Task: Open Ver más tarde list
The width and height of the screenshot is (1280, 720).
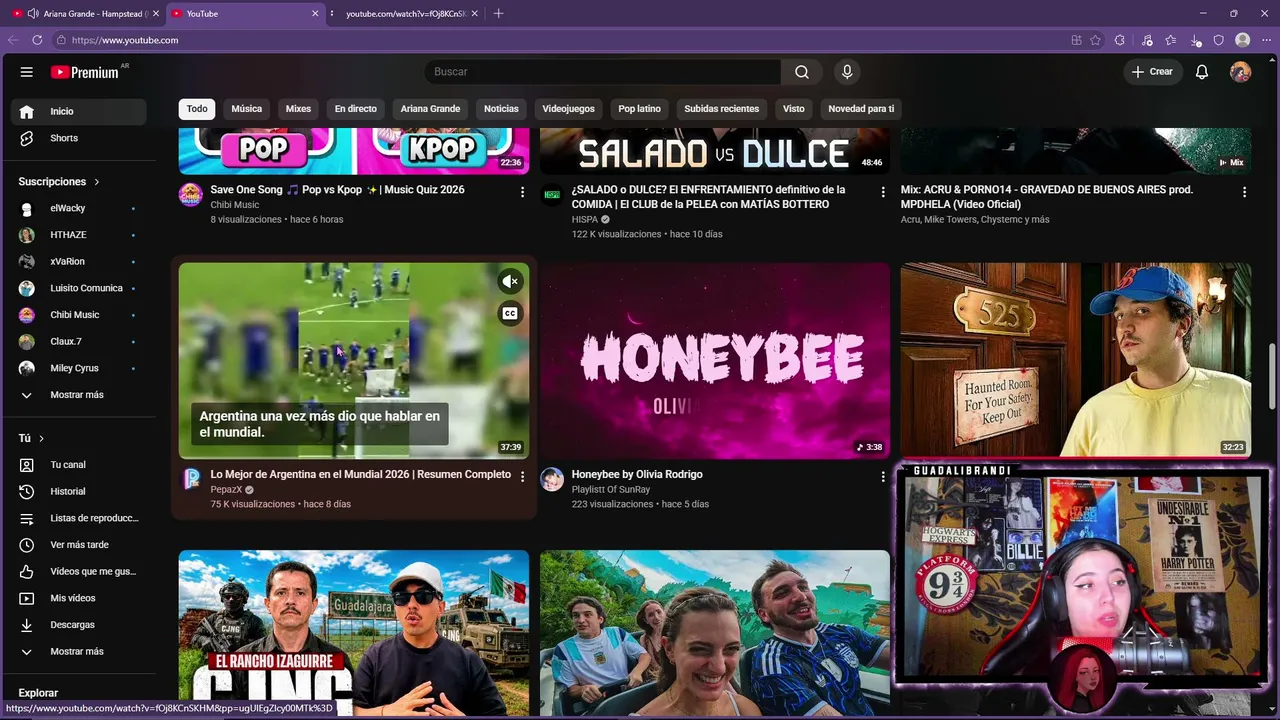Action: click(x=78, y=545)
